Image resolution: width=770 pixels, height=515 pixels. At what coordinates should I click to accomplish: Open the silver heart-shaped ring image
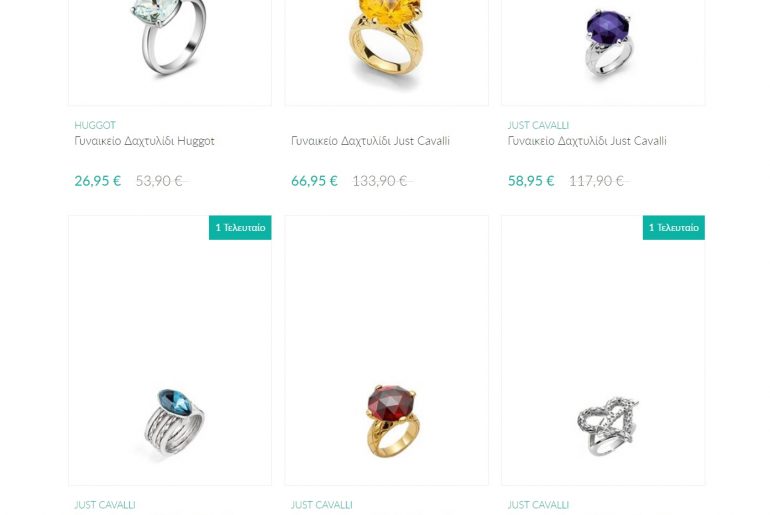(x=603, y=350)
